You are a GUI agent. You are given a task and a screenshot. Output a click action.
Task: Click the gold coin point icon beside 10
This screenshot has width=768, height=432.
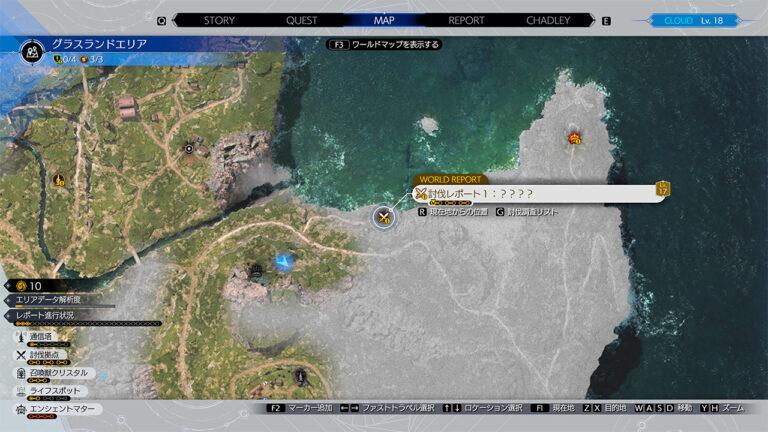click(x=21, y=286)
